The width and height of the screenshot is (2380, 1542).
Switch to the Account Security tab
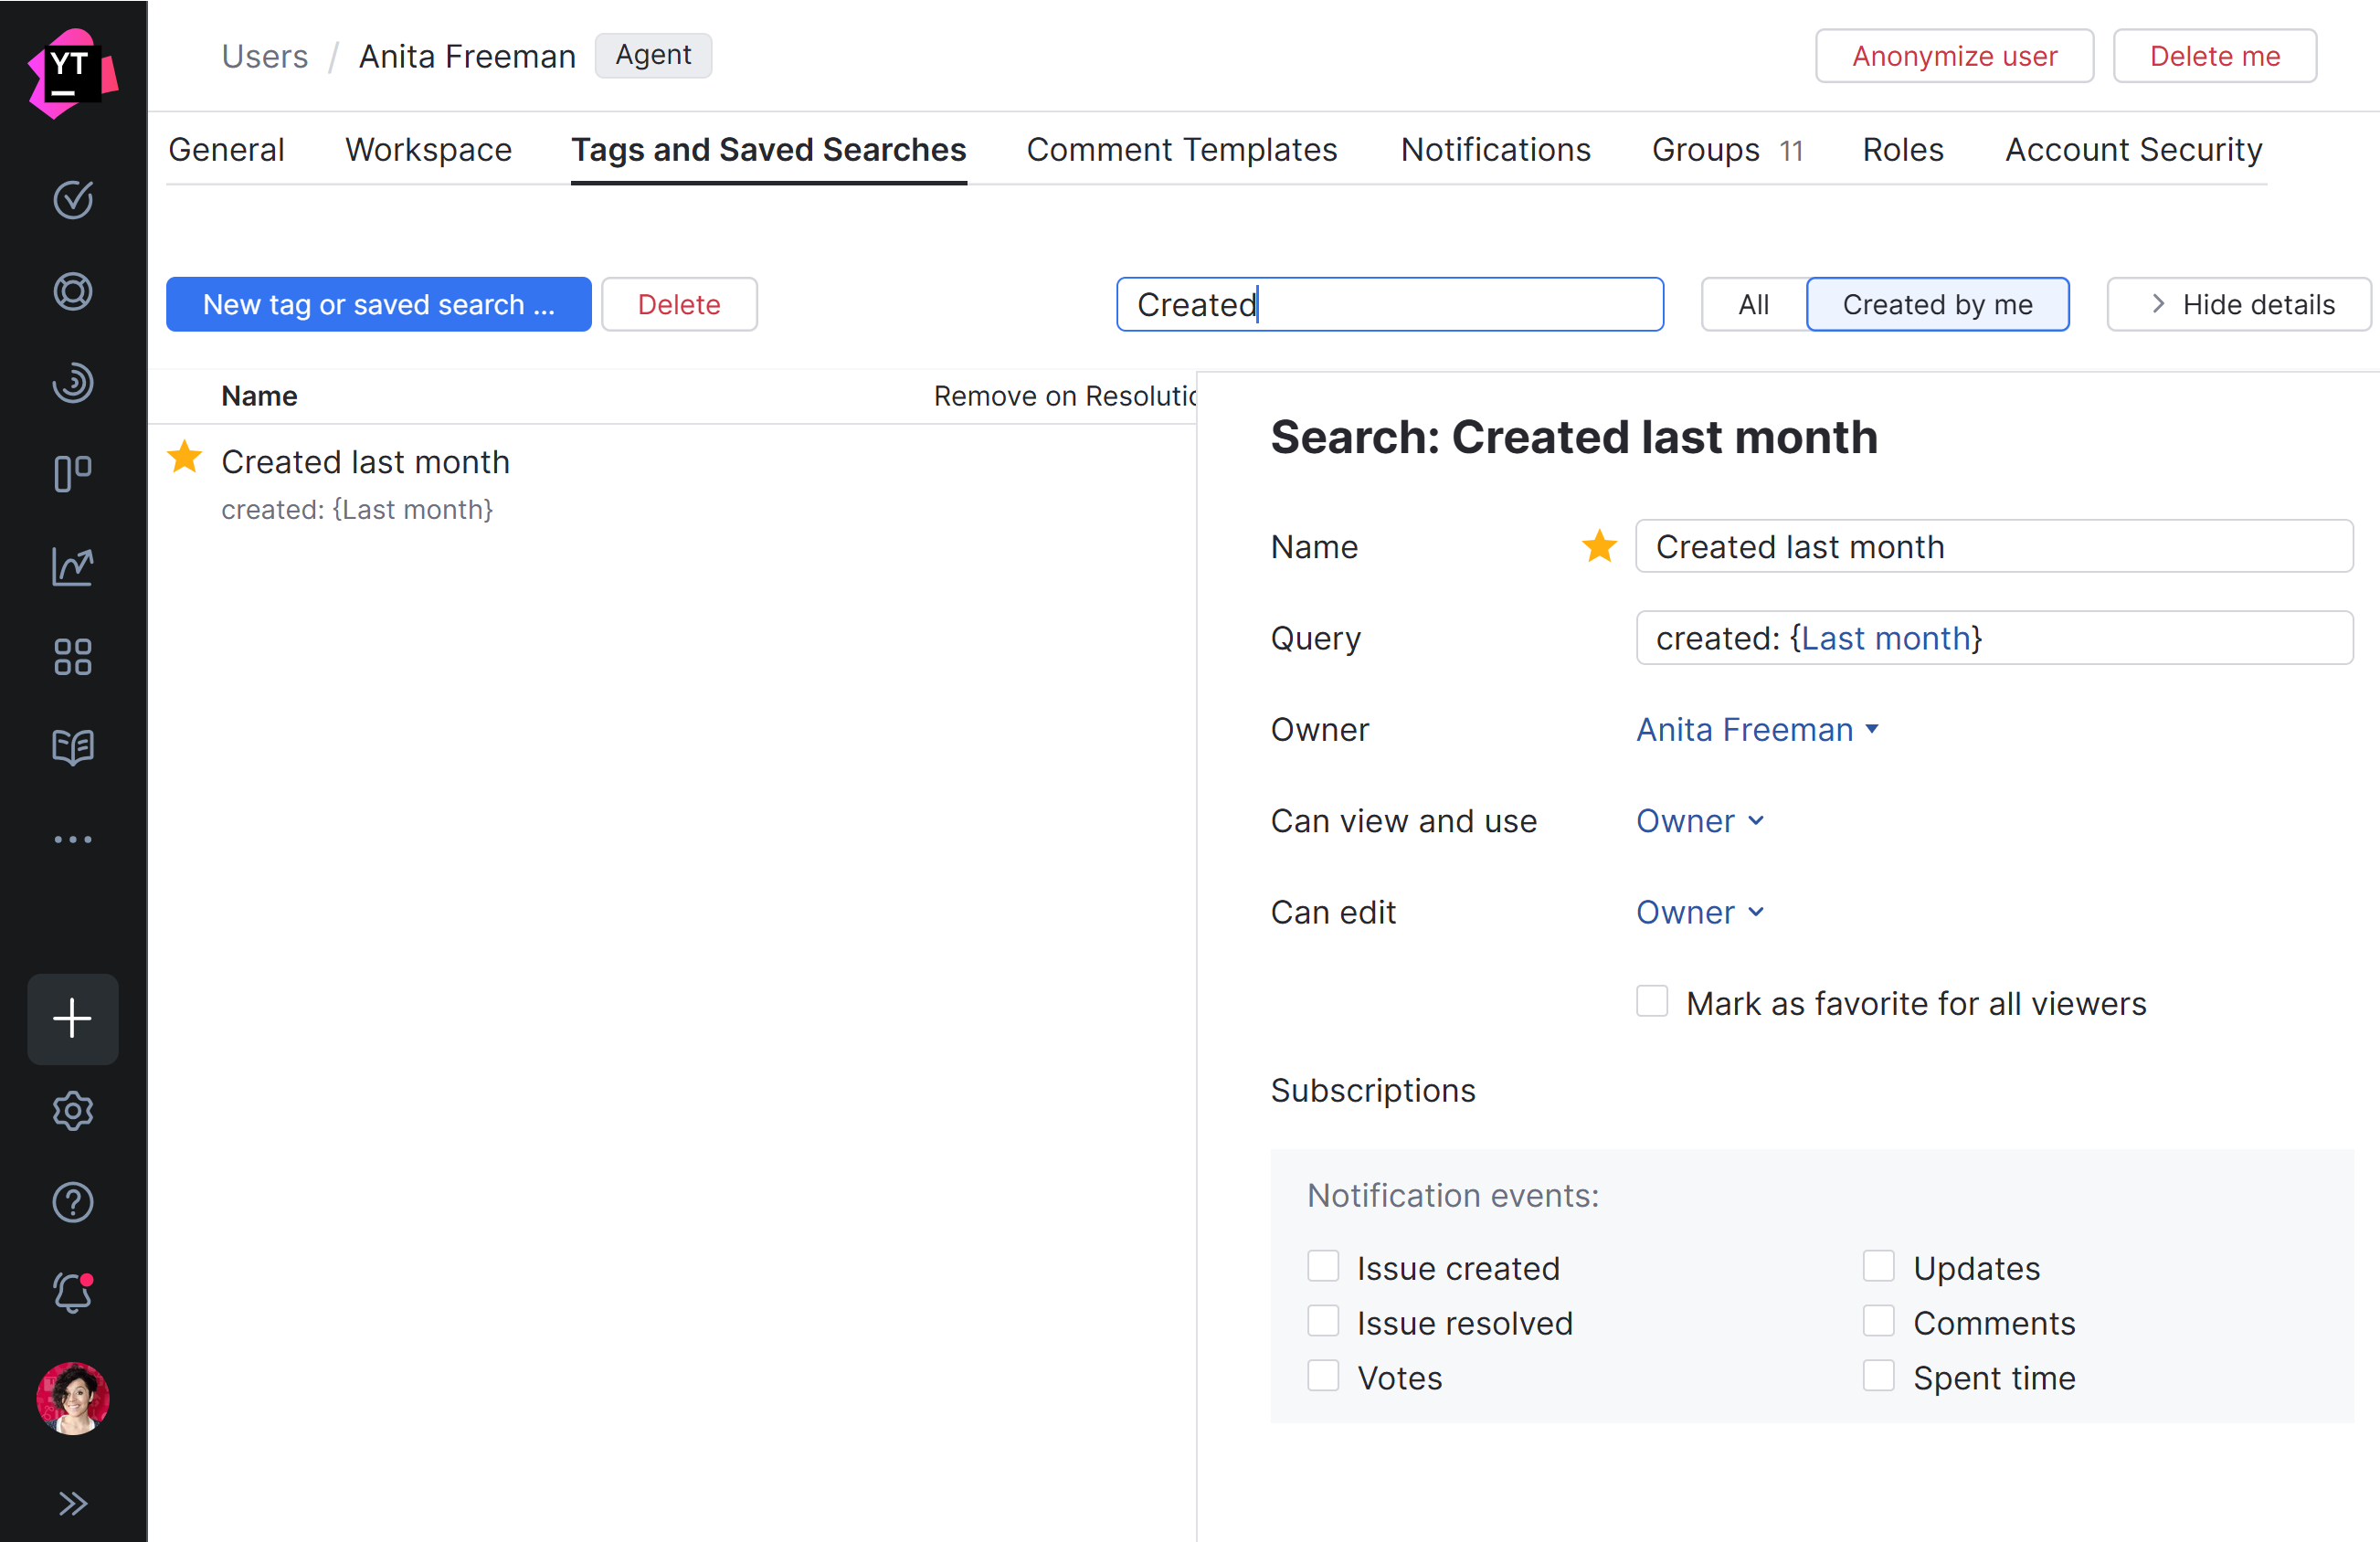click(2133, 150)
